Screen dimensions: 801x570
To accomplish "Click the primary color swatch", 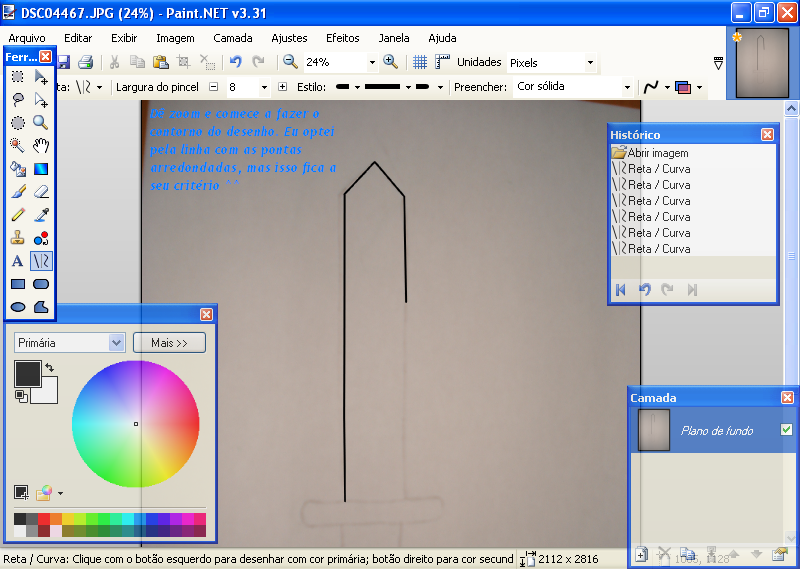I will pyautogui.click(x=27, y=374).
